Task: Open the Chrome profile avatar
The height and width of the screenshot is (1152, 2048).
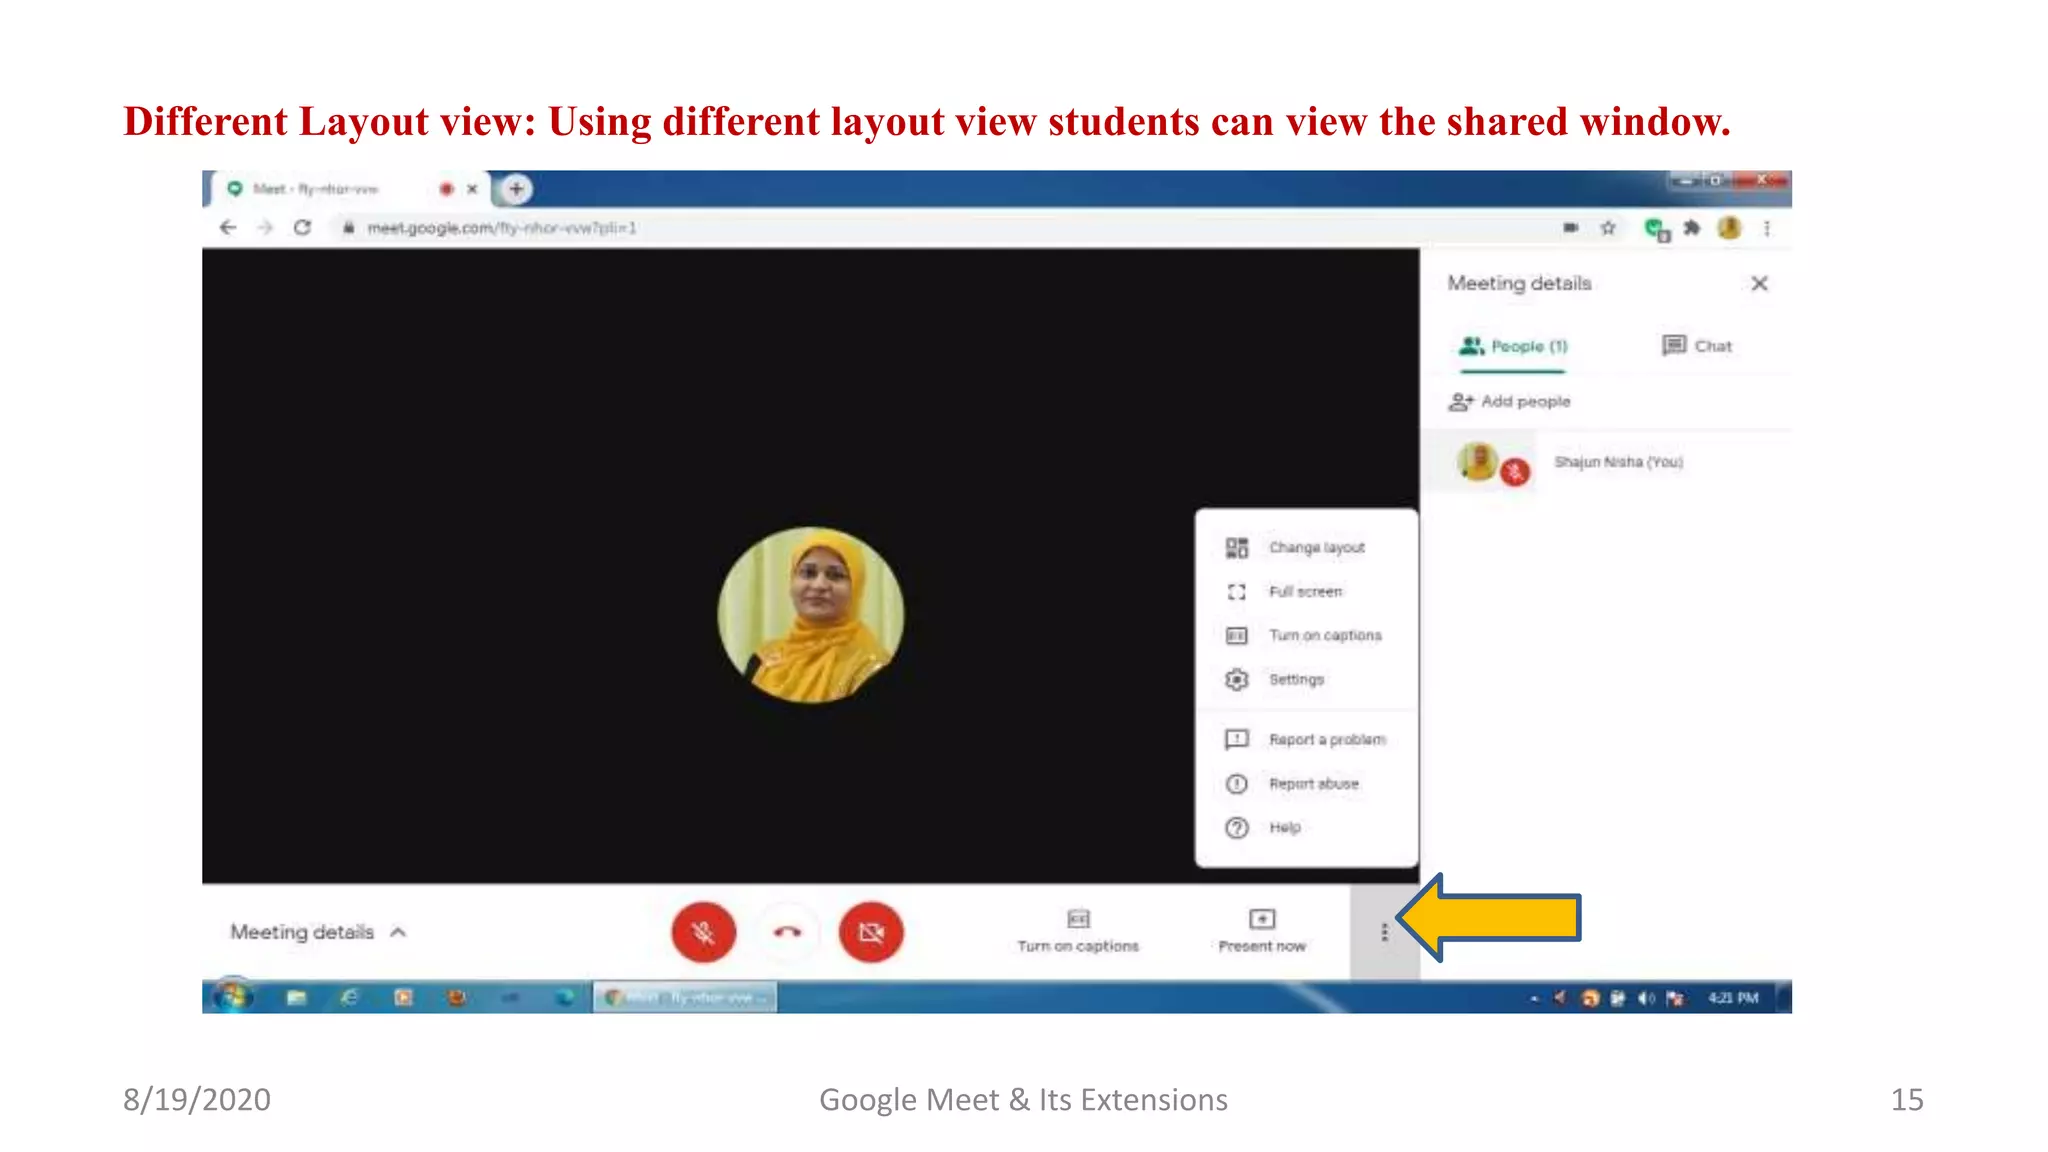Action: click(1729, 228)
